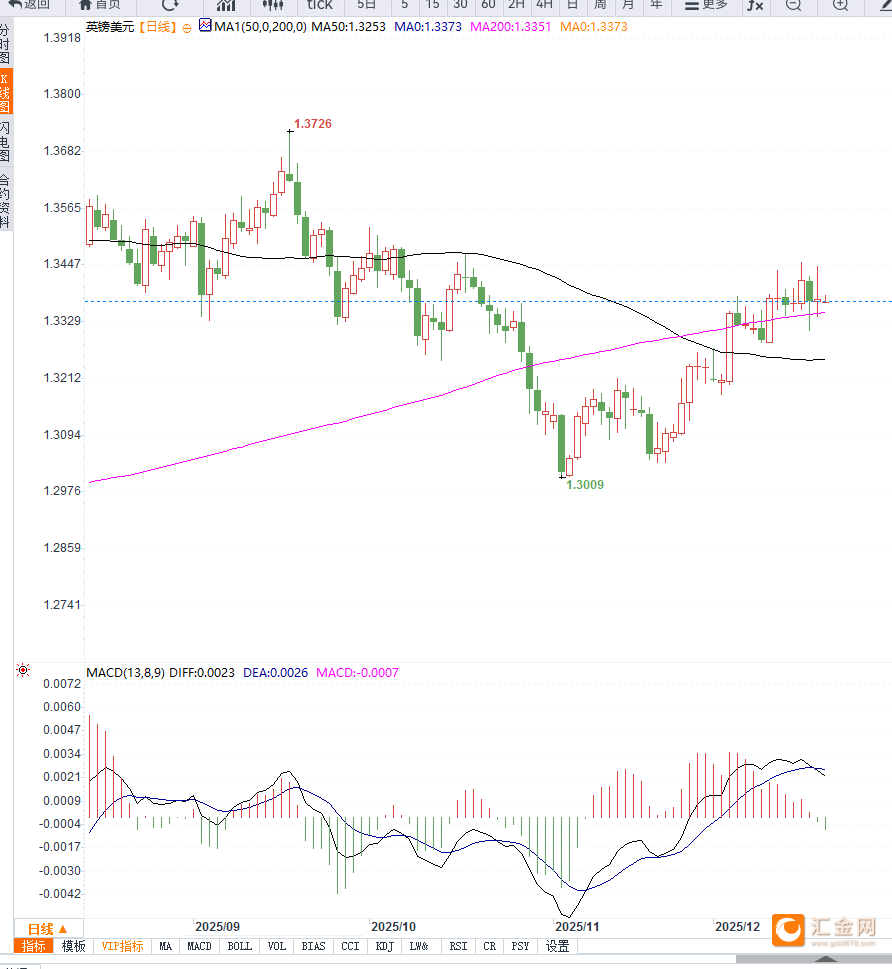892x969 pixels.
Task: Go to 首页 home icon
Action: coord(100,4)
